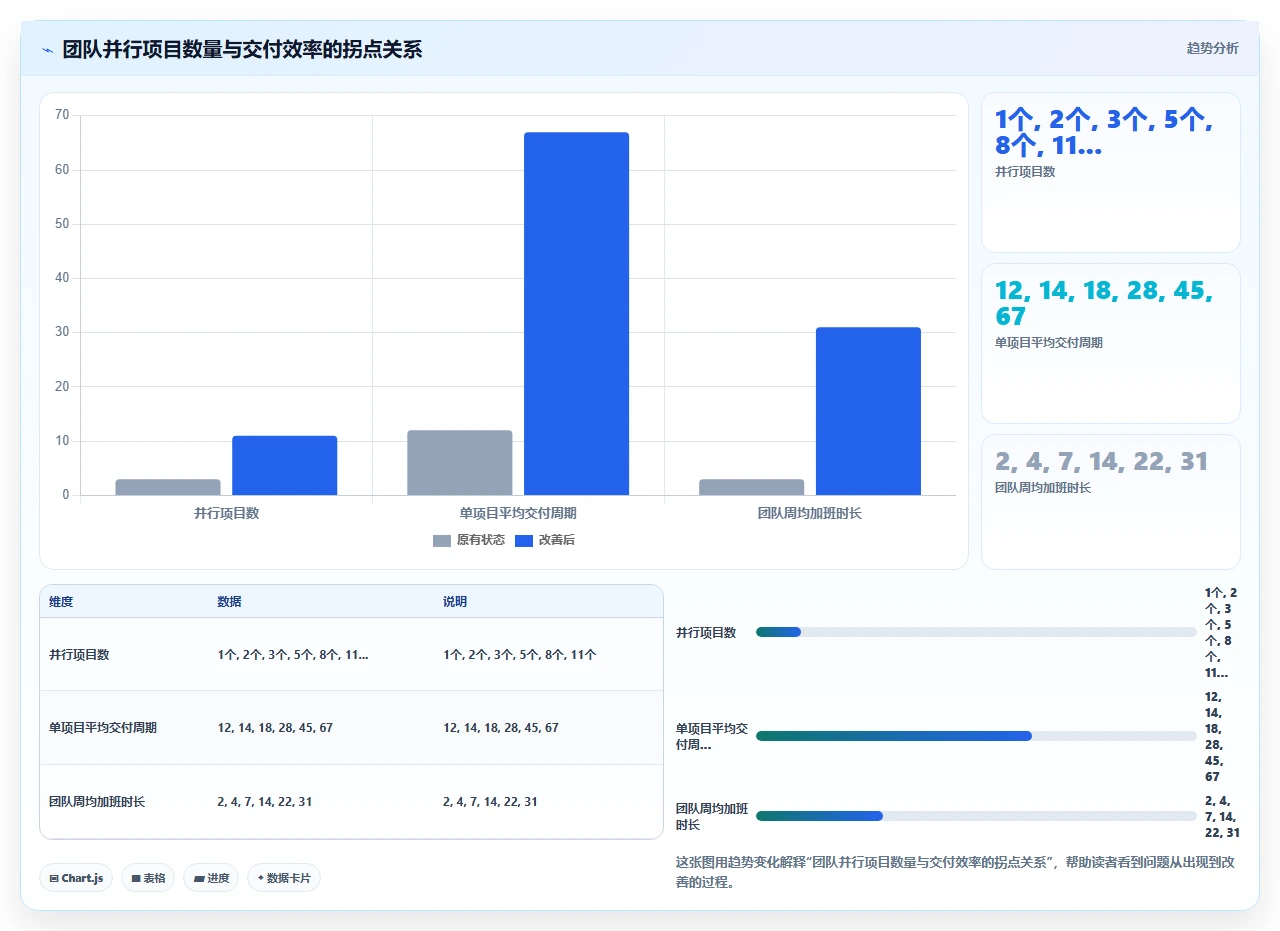The height and width of the screenshot is (931, 1280).
Task: Click the blue bar for 并行项目数
Action: 285,465
